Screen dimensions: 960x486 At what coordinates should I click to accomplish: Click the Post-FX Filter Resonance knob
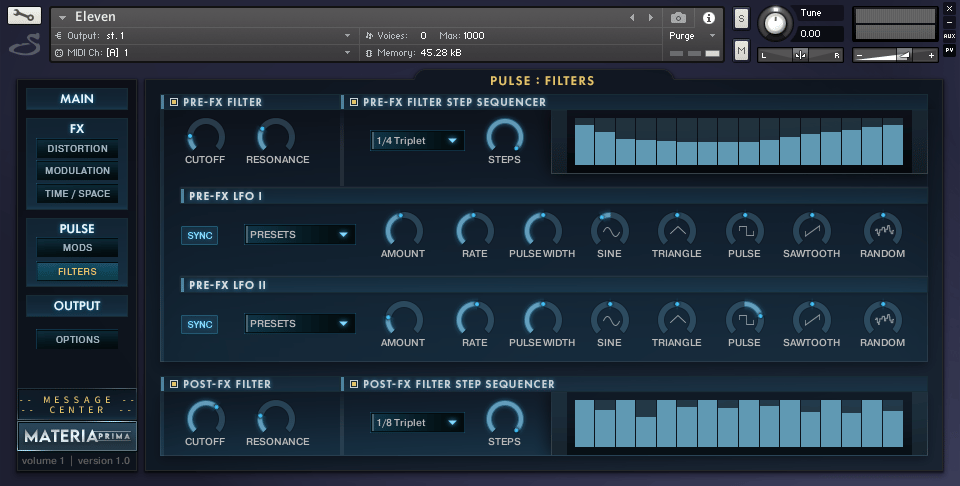[276, 419]
